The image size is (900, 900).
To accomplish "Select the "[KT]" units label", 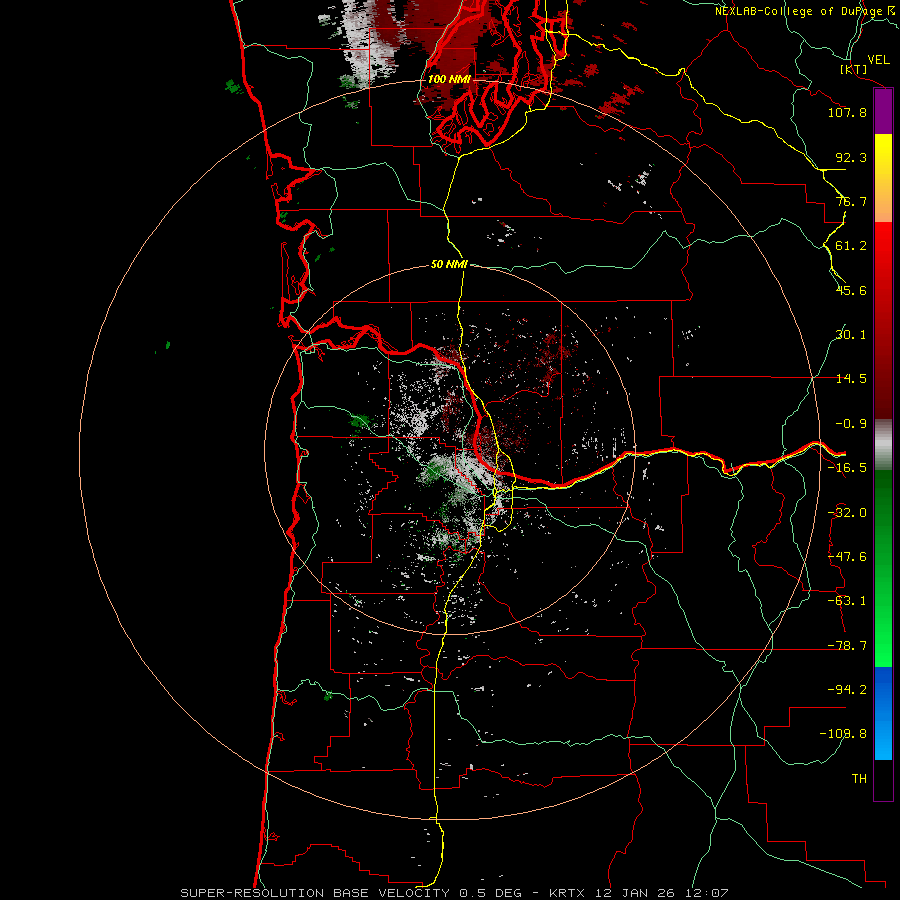I will tap(854, 69).
